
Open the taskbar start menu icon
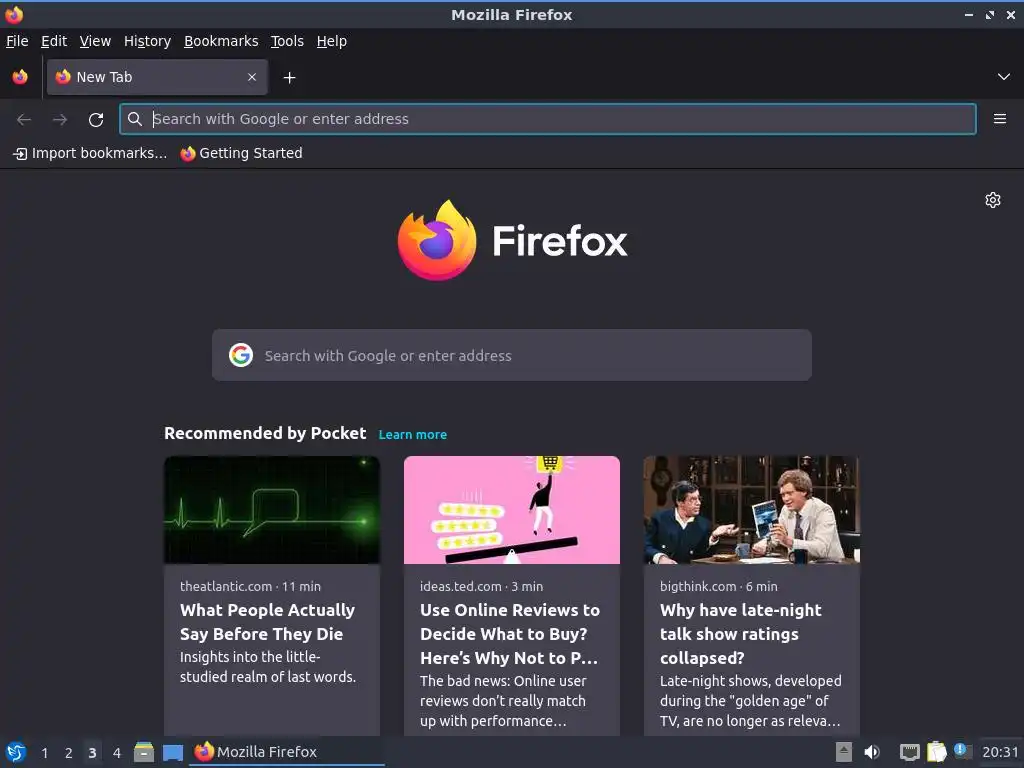[x=16, y=752]
